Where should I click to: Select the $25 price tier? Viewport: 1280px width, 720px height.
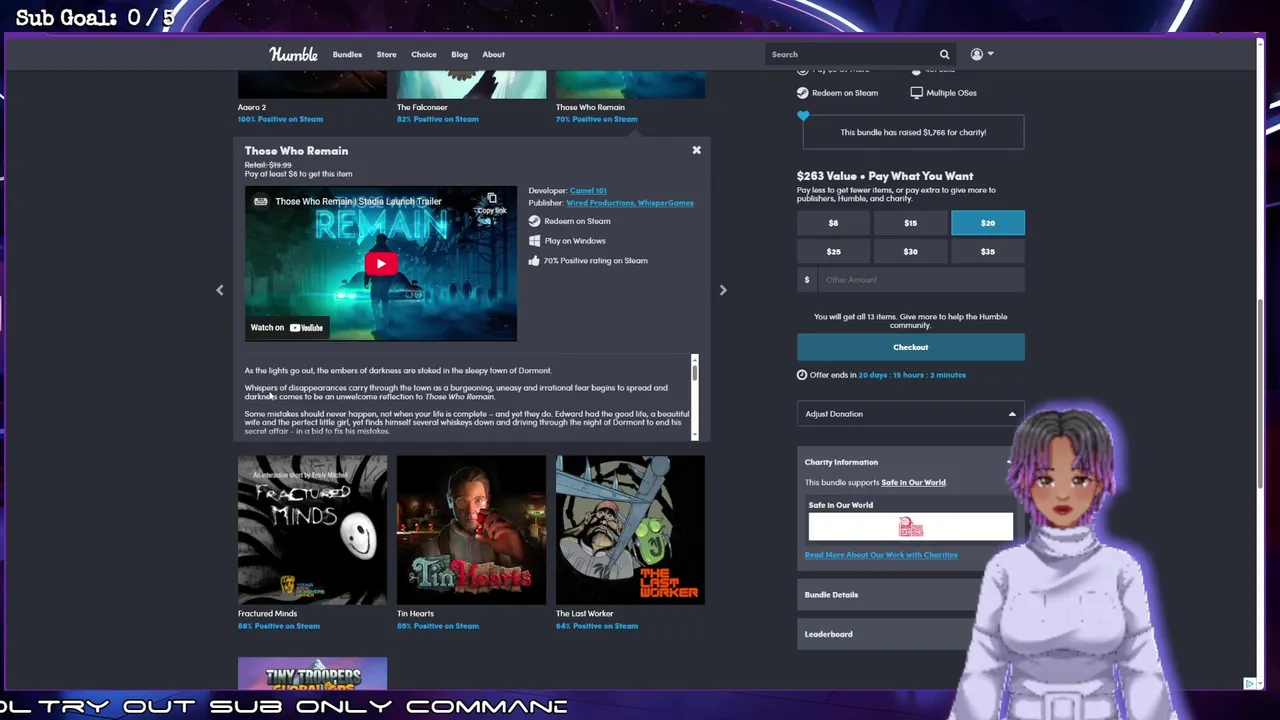[833, 252]
